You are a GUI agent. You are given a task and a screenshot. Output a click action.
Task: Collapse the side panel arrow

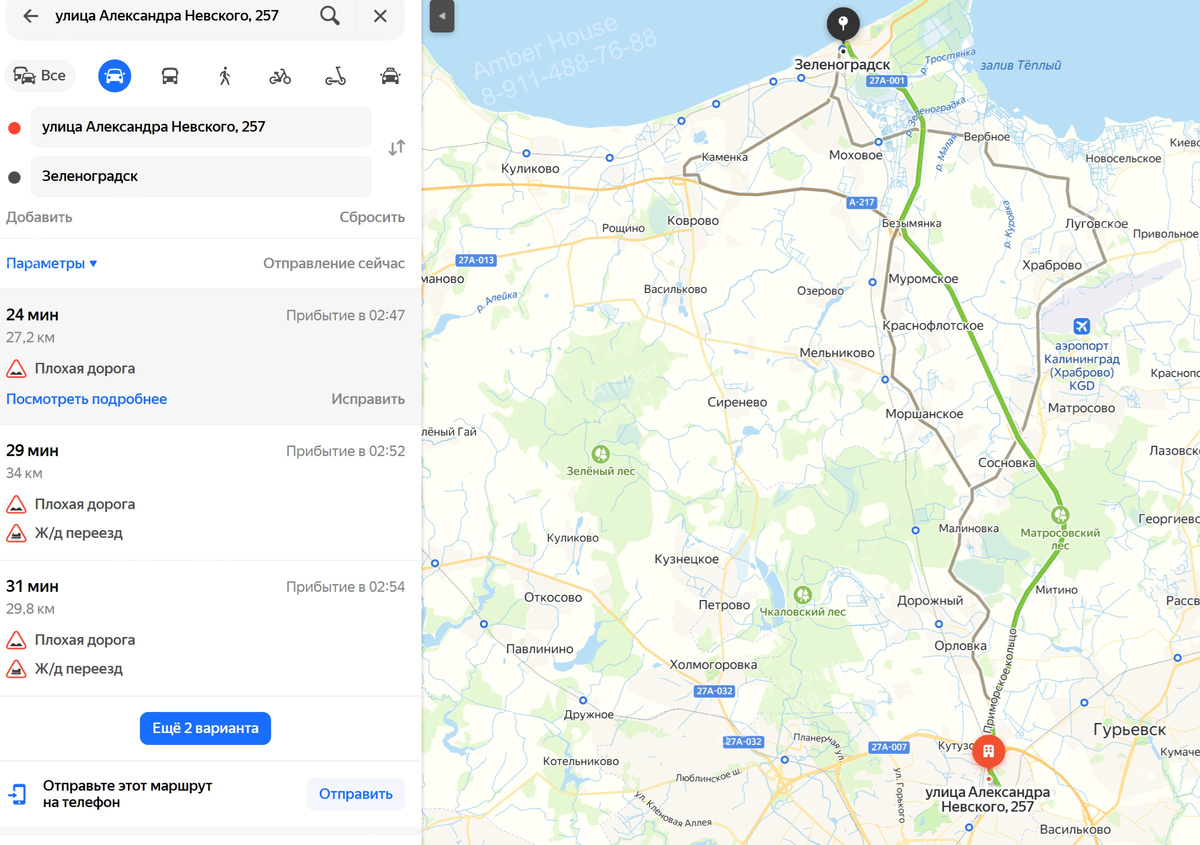pos(442,16)
